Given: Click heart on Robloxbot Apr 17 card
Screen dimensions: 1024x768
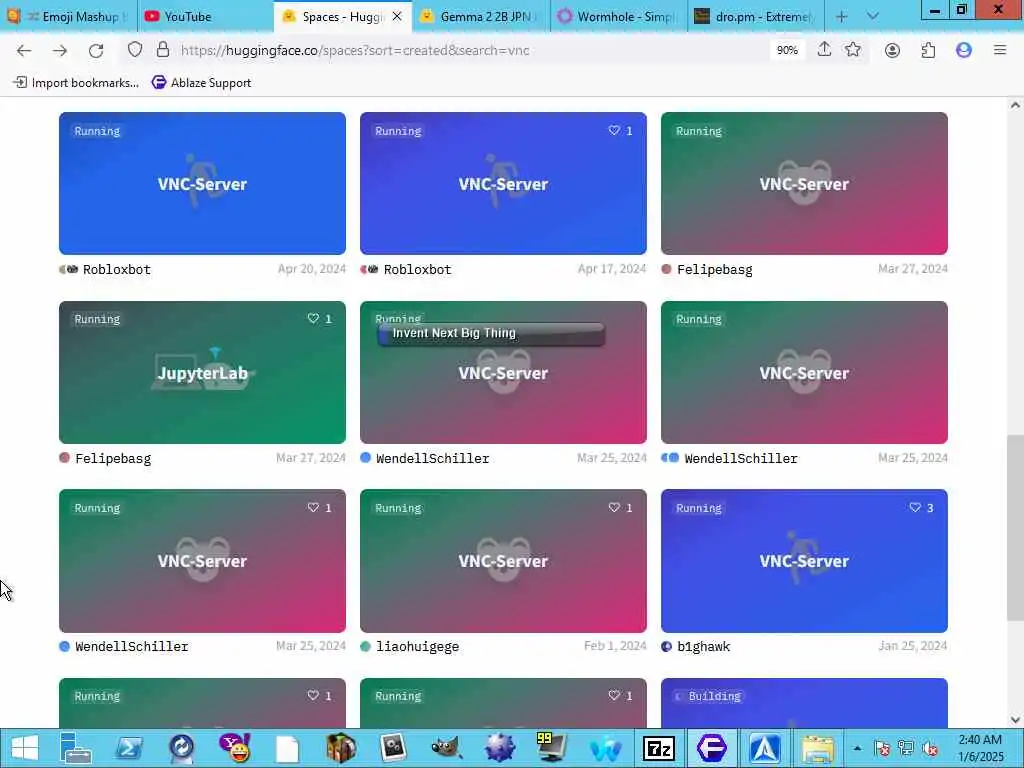Looking at the screenshot, I should 614,131.
